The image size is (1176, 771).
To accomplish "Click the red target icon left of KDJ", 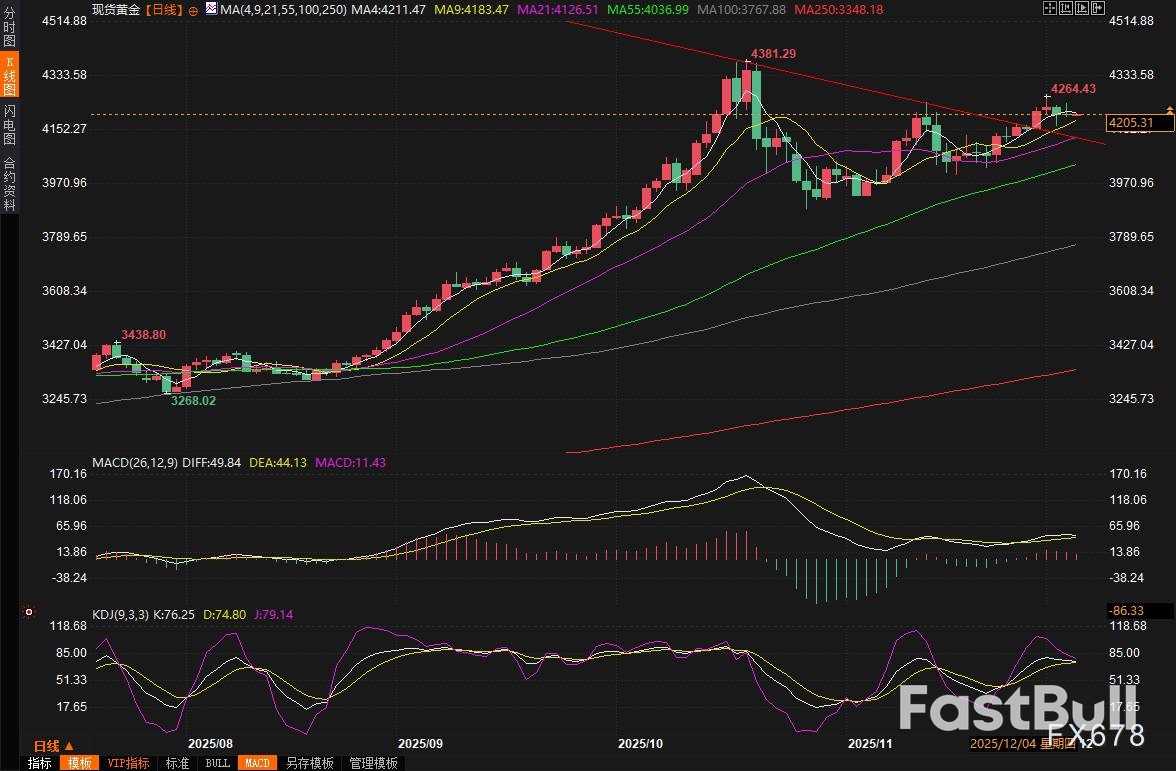I will (29, 612).
